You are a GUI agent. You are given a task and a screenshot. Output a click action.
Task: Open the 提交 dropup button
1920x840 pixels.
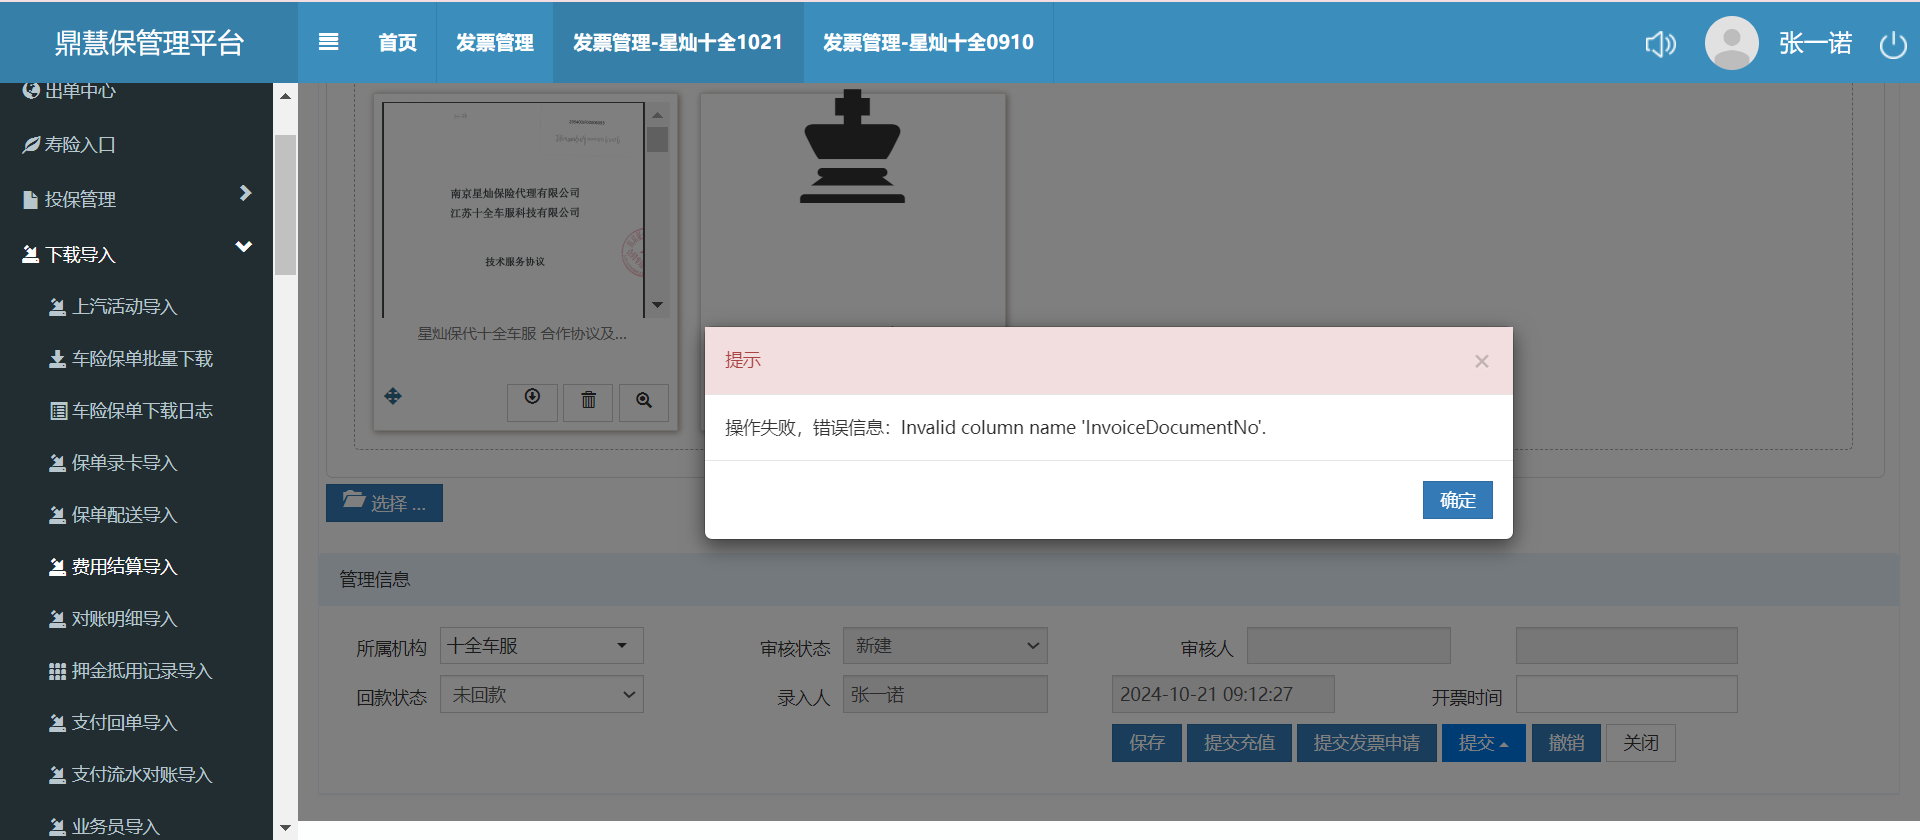[x=1484, y=743]
